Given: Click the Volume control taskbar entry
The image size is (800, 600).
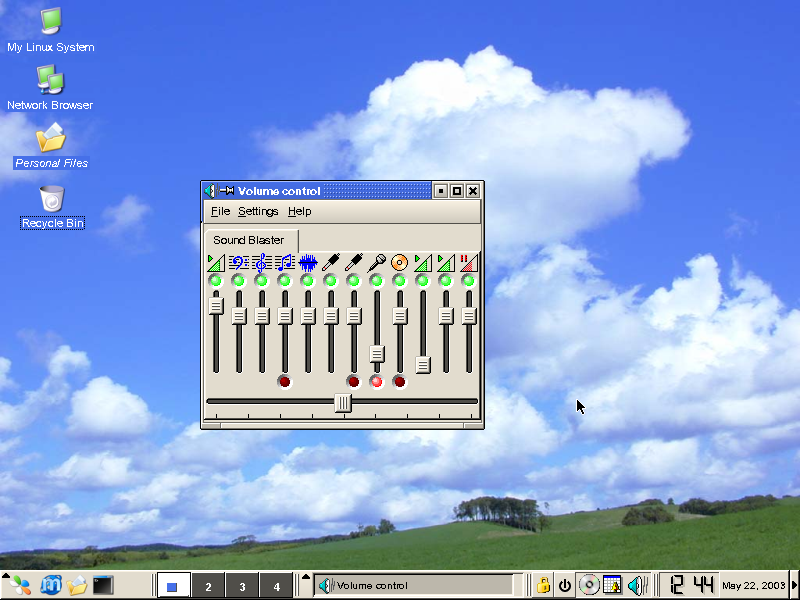Looking at the screenshot, I should (414, 585).
